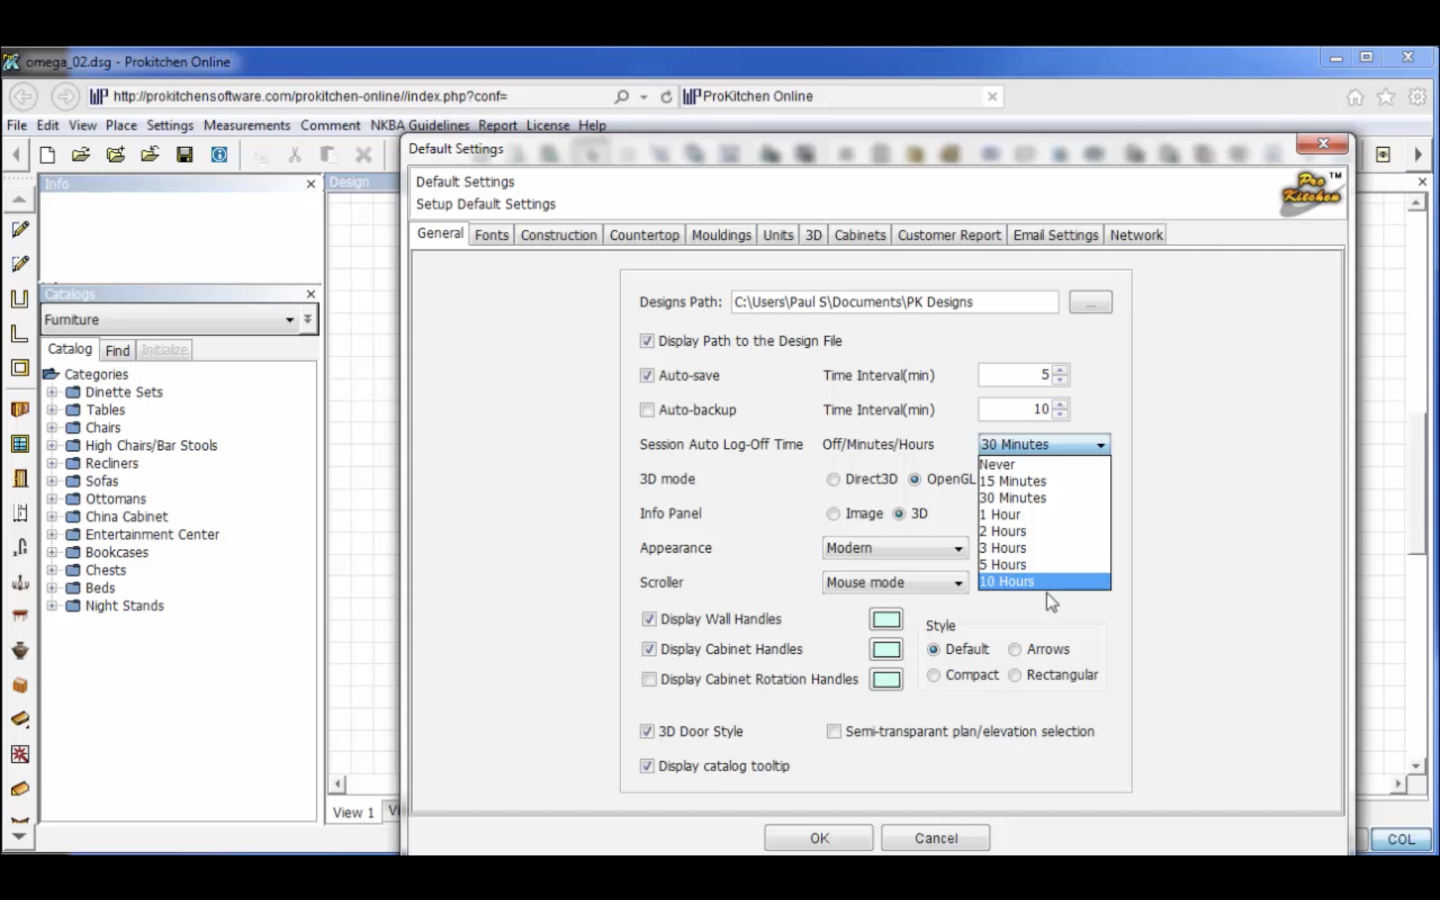Click the Designs Path input field
The height and width of the screenshot is (900, 1440).
[895, 302]
